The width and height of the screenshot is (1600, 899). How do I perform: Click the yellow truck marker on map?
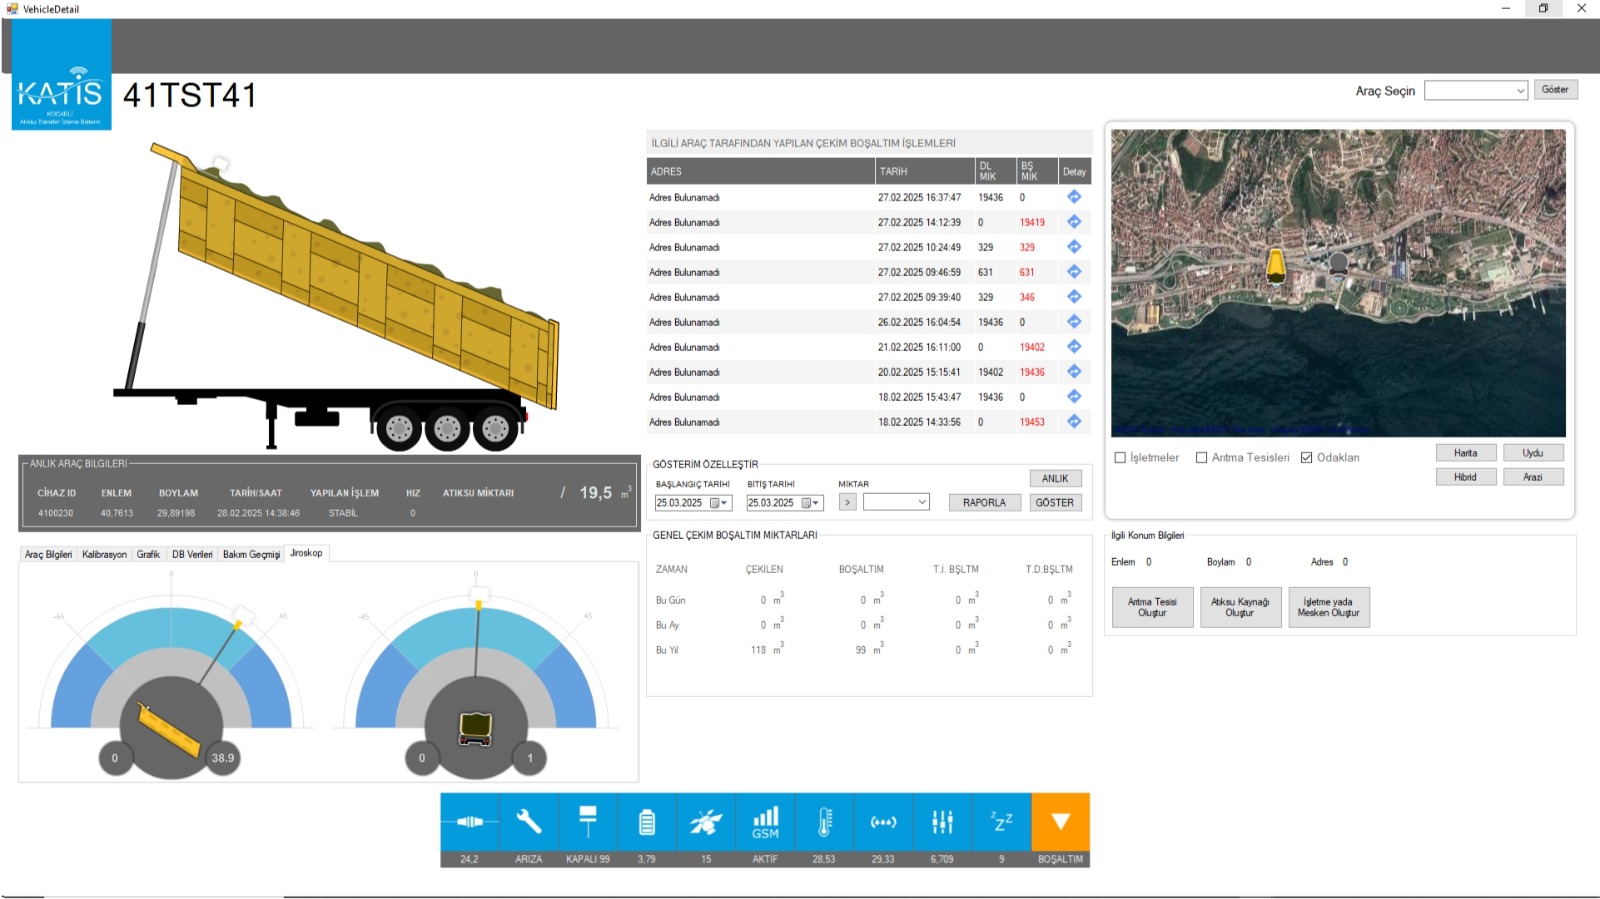pos(1276,266)
